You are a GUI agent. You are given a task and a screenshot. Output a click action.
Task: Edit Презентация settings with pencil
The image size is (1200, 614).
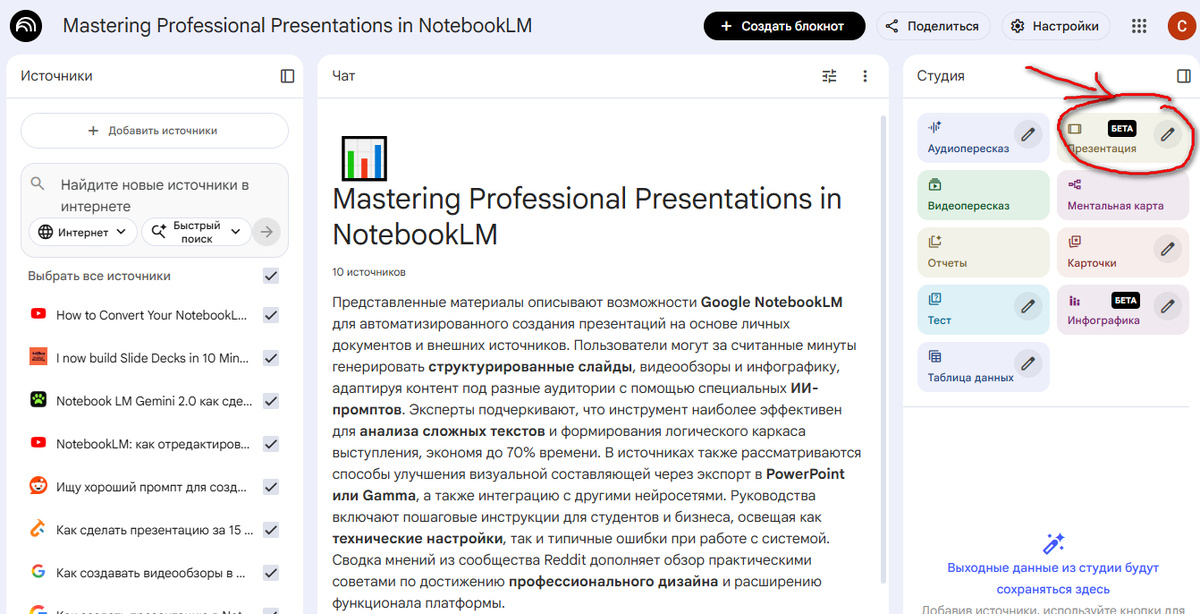pyautogui.click(x=1167, y=133)
